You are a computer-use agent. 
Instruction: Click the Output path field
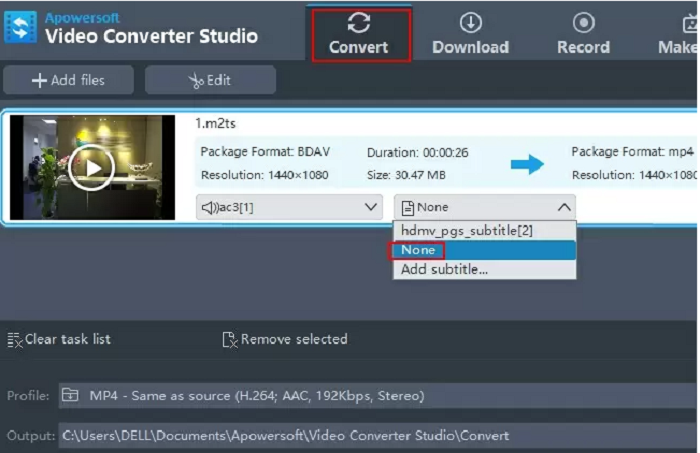pyautogui.click(x=378, y=436)
